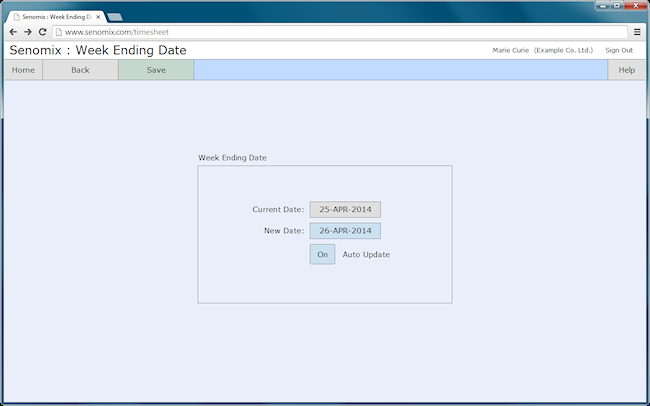This screenshot has height=406, width=650.
Task: Minimize the browser window
Action: [x=603, y=6]
